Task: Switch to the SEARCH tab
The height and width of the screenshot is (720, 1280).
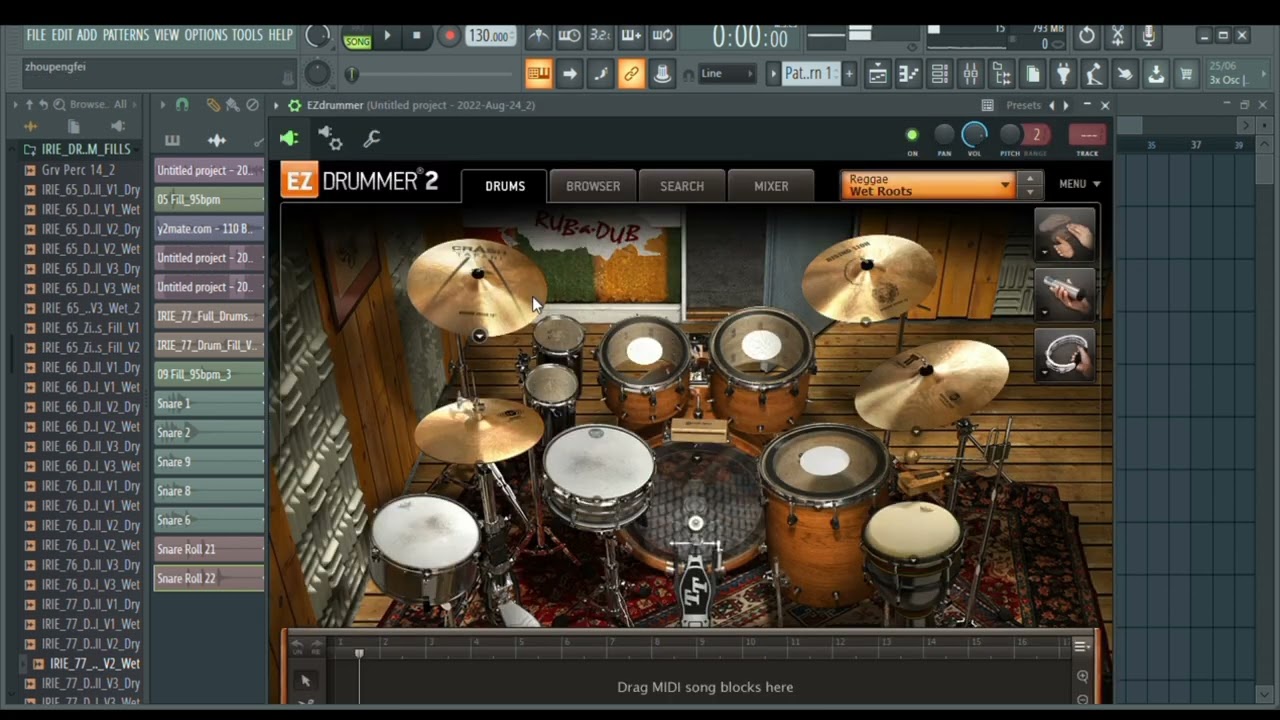Action: click(682, 186)
